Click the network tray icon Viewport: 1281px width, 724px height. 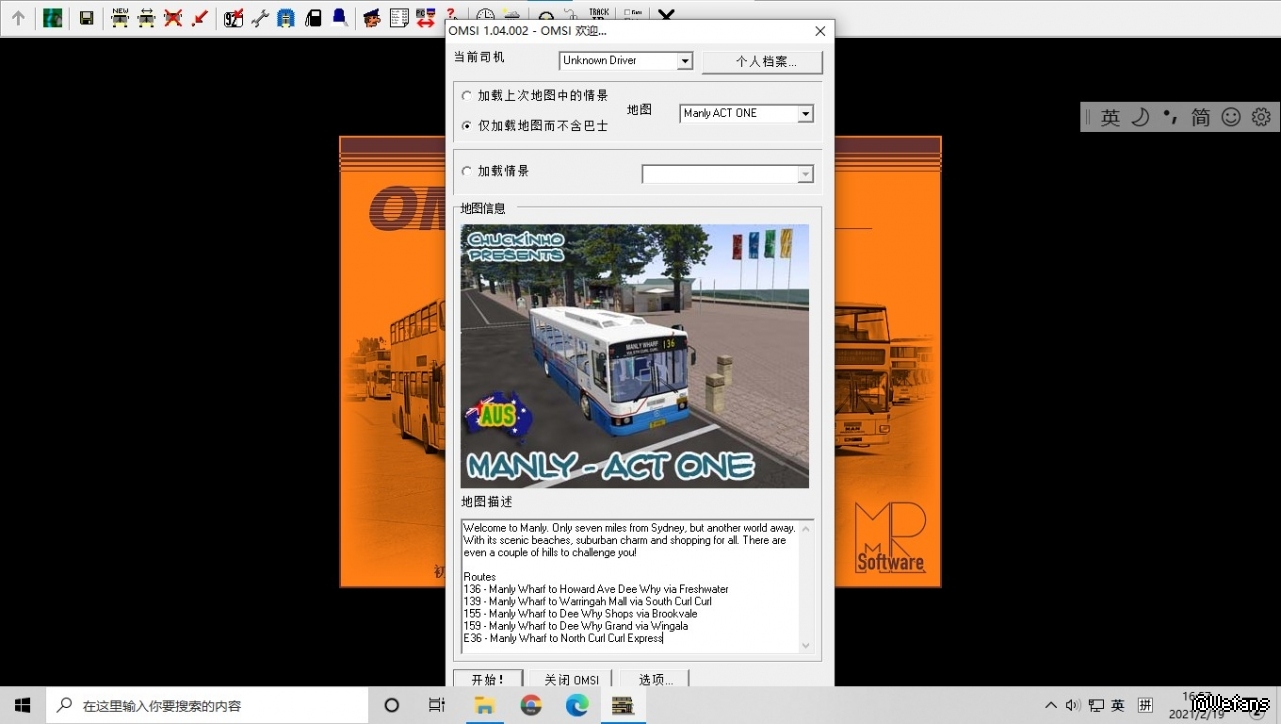pyautogui.click(x=1096, y=705)
